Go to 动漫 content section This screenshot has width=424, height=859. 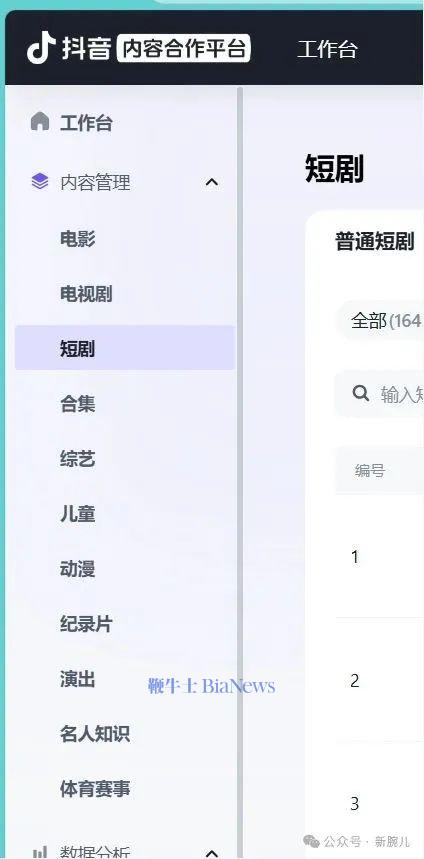[78, 569]
